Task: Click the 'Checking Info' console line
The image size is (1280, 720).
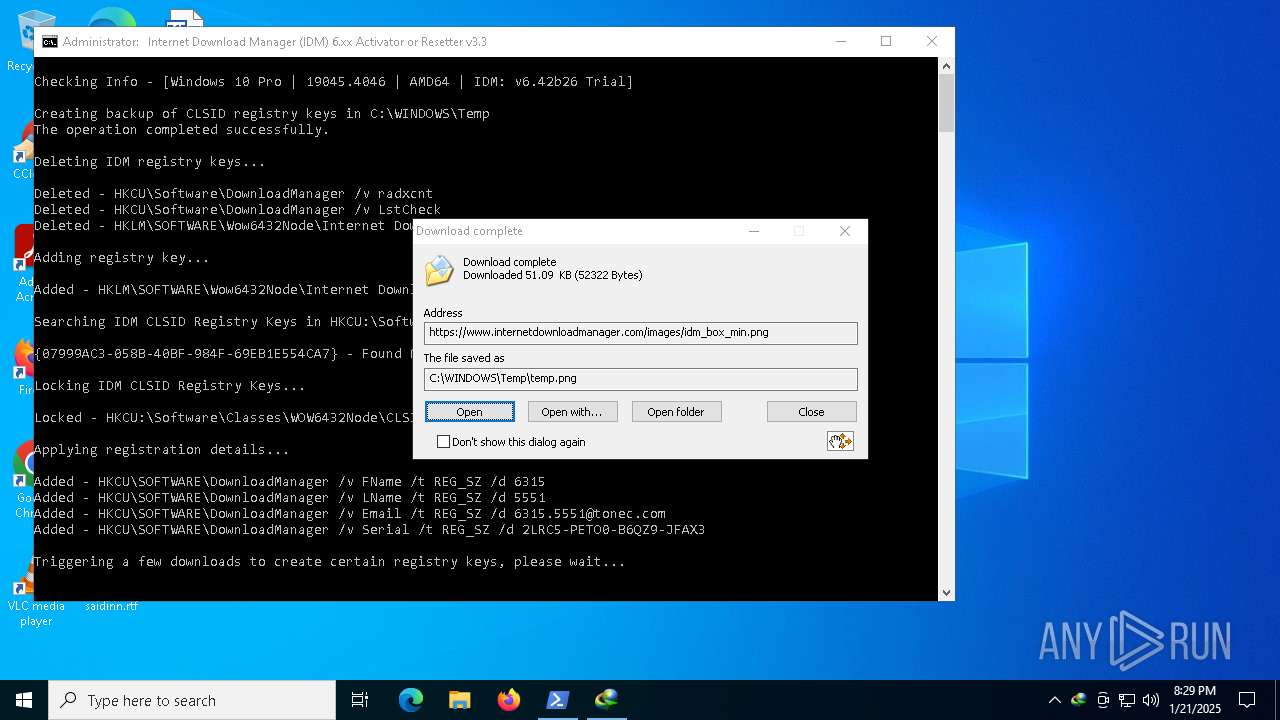Action: 334,82
